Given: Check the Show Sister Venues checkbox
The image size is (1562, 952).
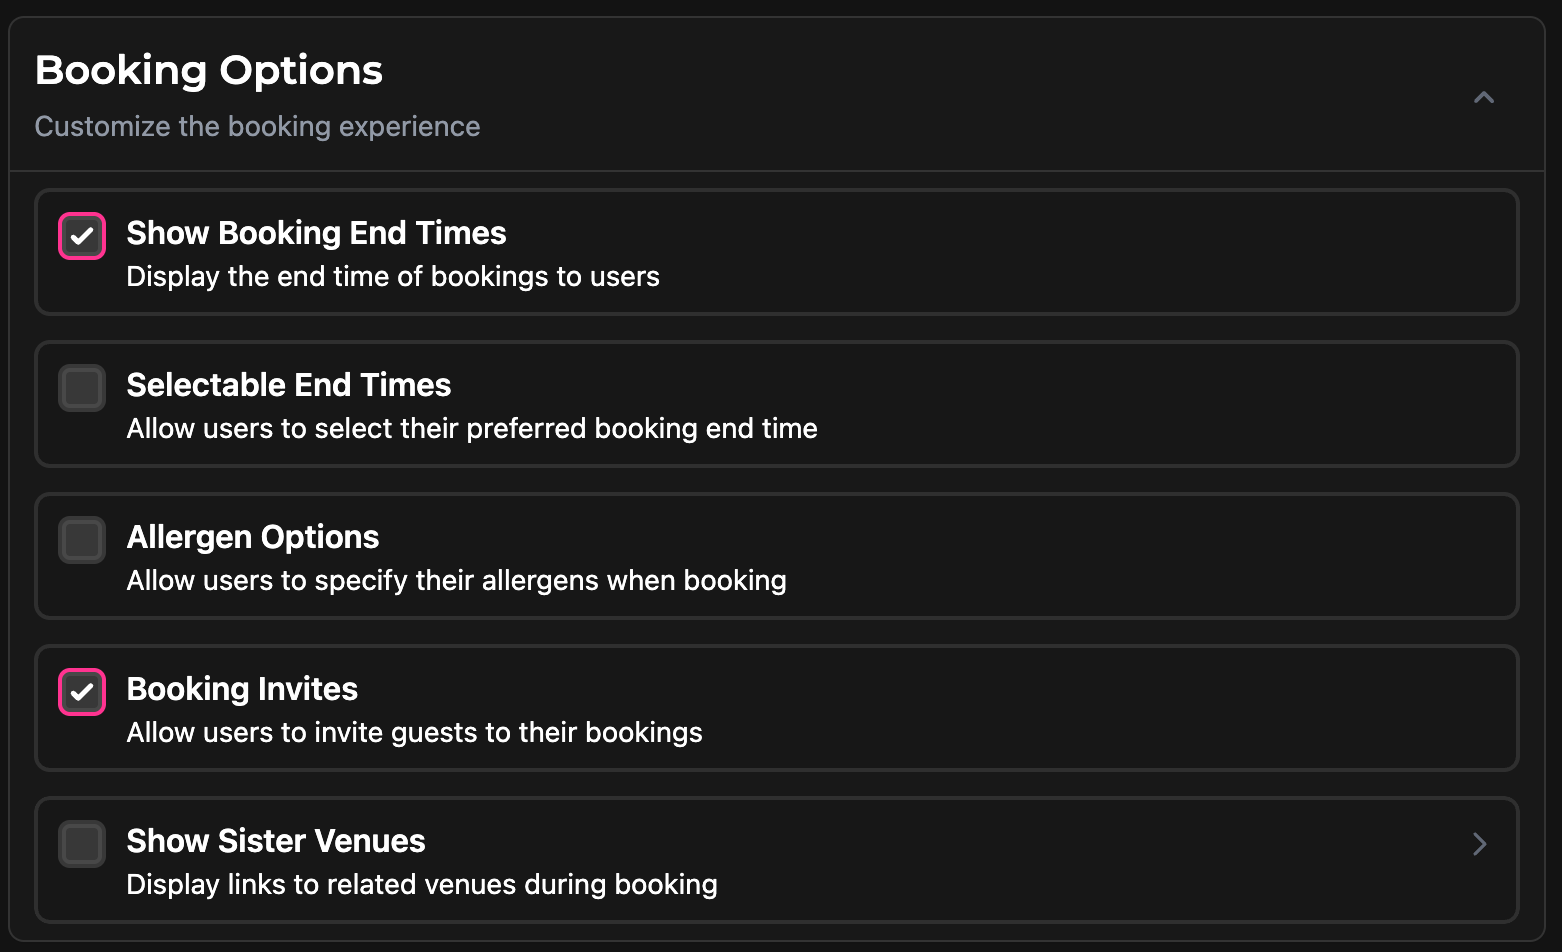Looking at the screenshot, I should (82, 844).
